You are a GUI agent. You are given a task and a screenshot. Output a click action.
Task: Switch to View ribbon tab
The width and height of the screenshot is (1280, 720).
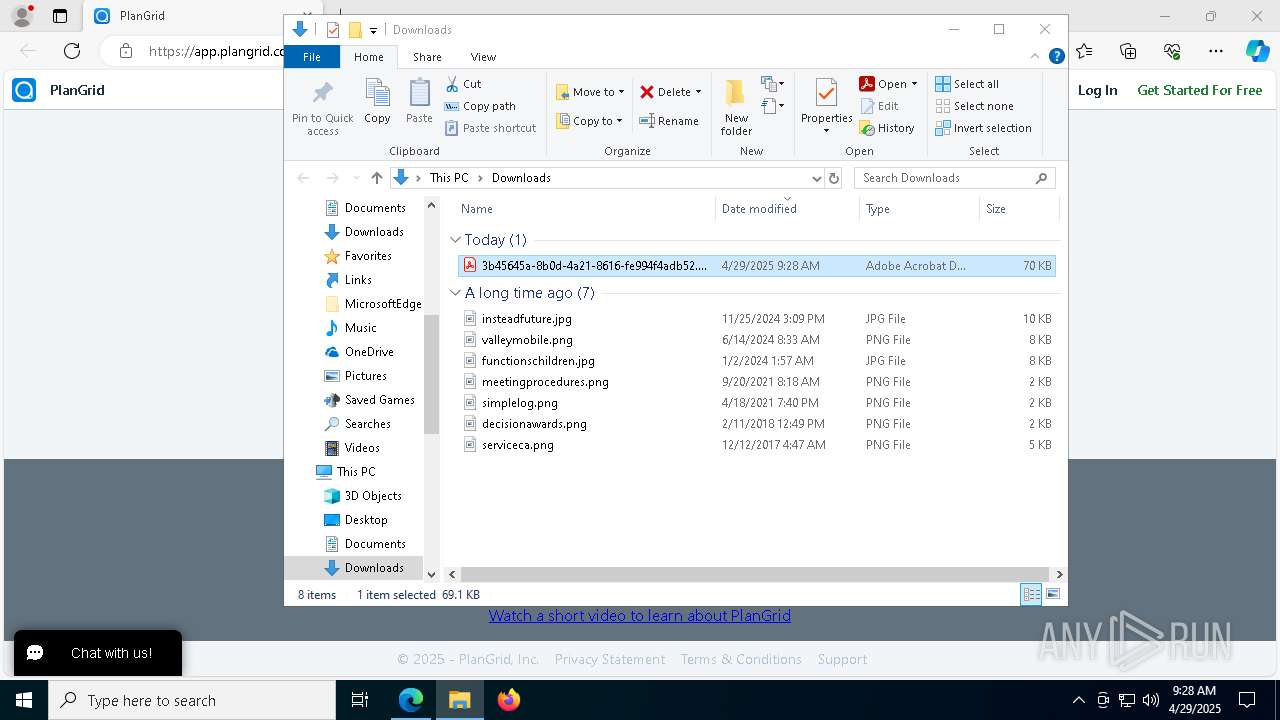pos(483,57)
